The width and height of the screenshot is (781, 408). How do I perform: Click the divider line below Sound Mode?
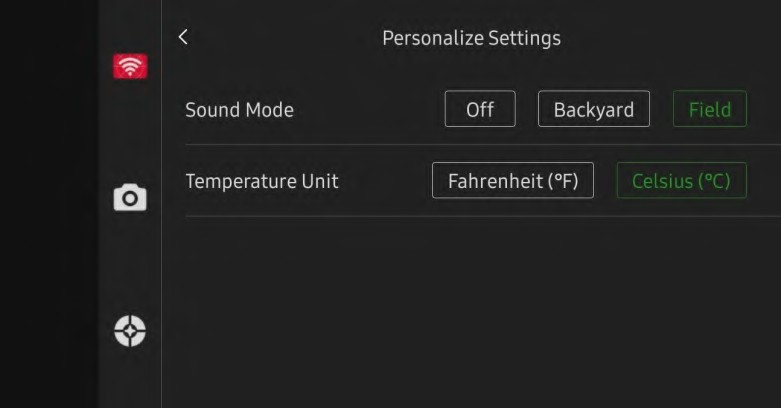[480, 144]
